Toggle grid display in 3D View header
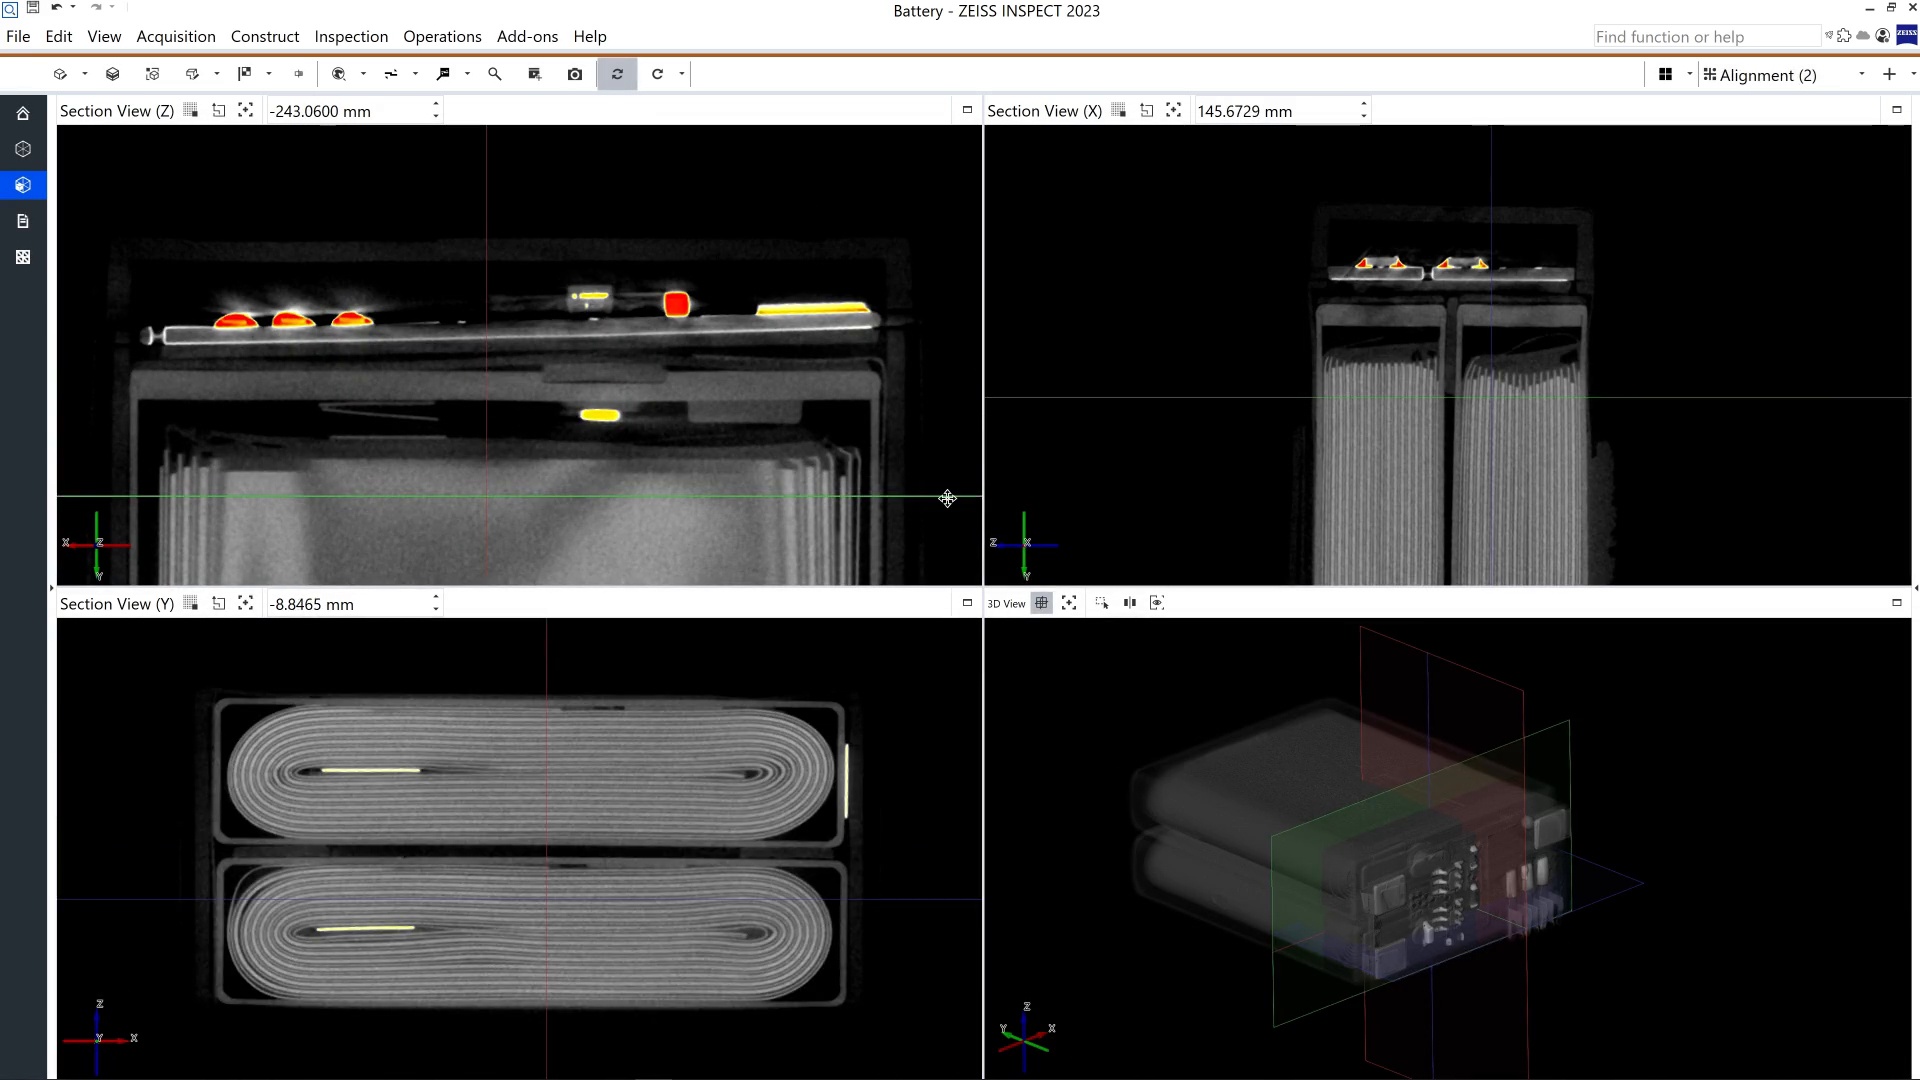The image size is (1920, 1080). click(1042, 603)
